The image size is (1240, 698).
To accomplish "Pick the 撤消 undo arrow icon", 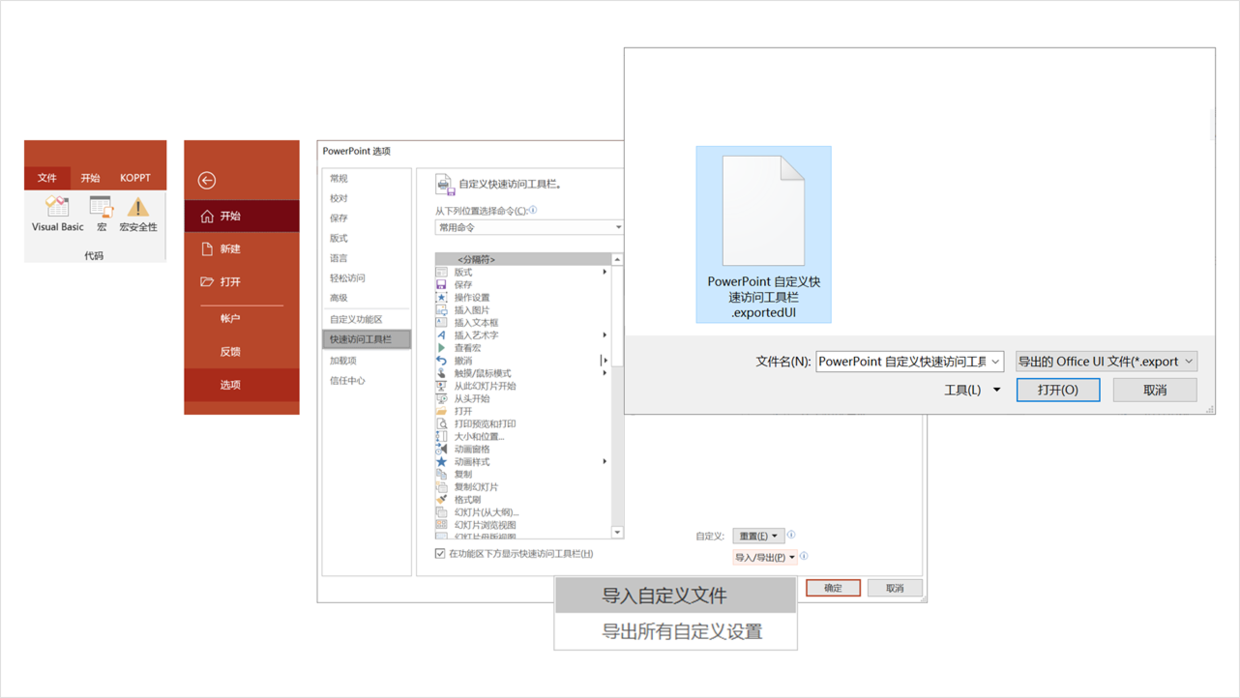I will pyautogui.click(x=441, y=361).
